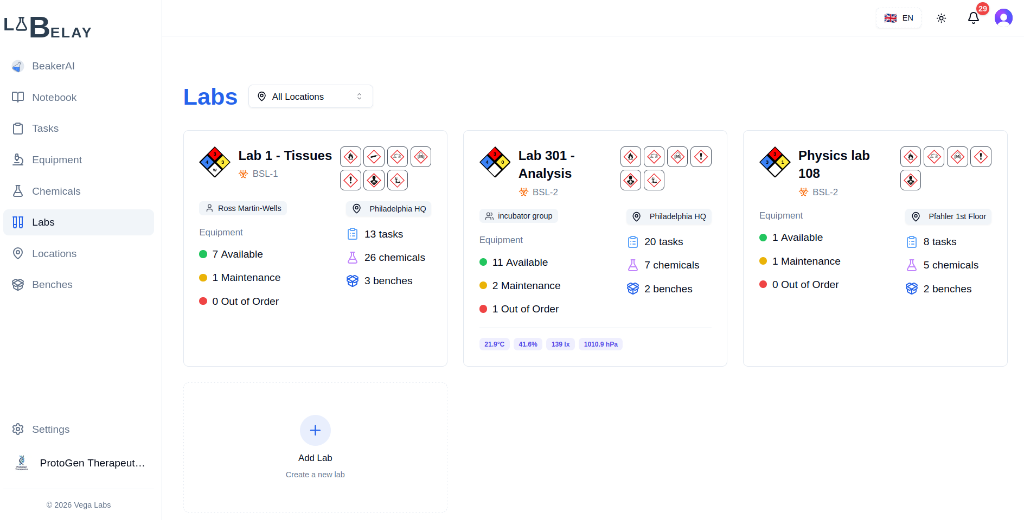Click the gas cylinder hazard icon on Lab 1
The image size is (1024, 520).
click(x=374, y=157)
